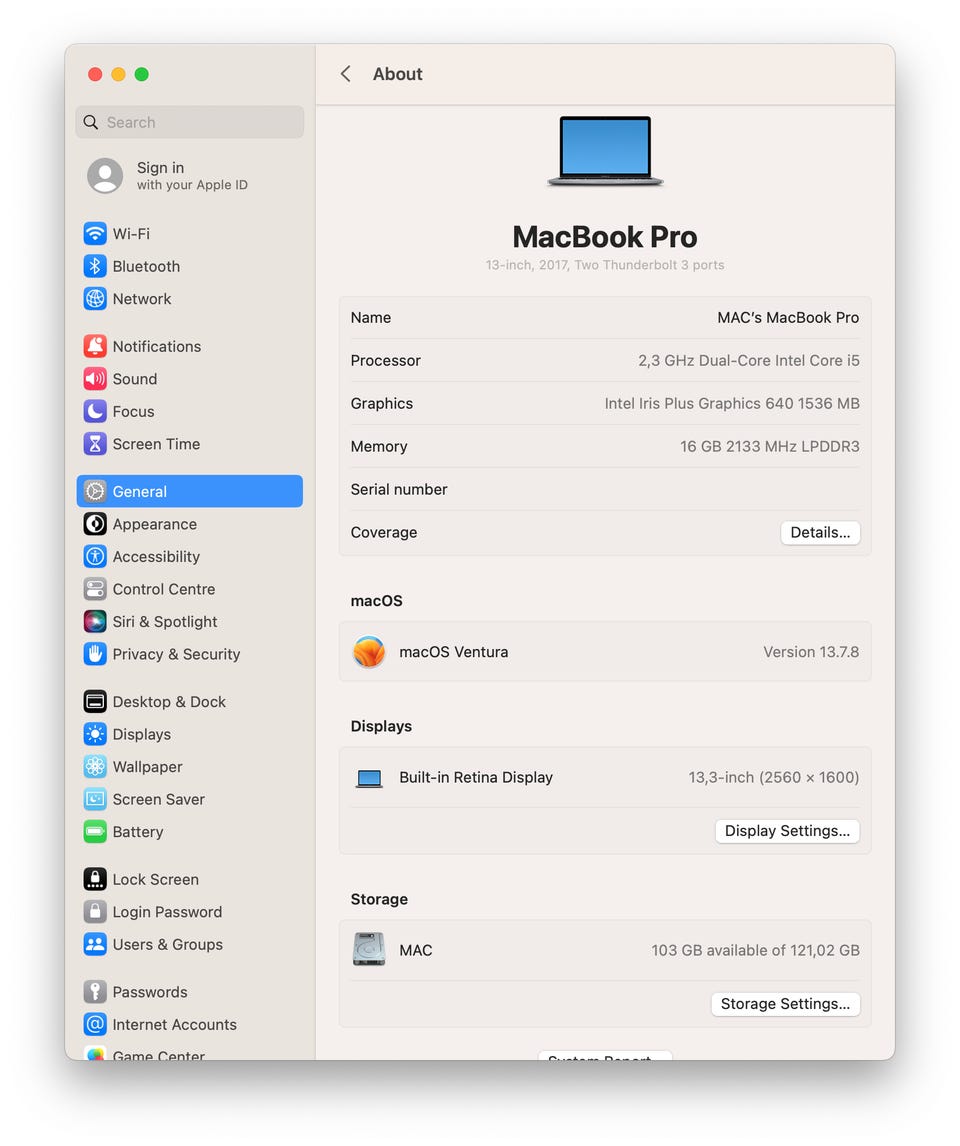This screenshot has height=1146, width=960.
Task: Click the Screen Saver icon
Action: pos(95,799)
